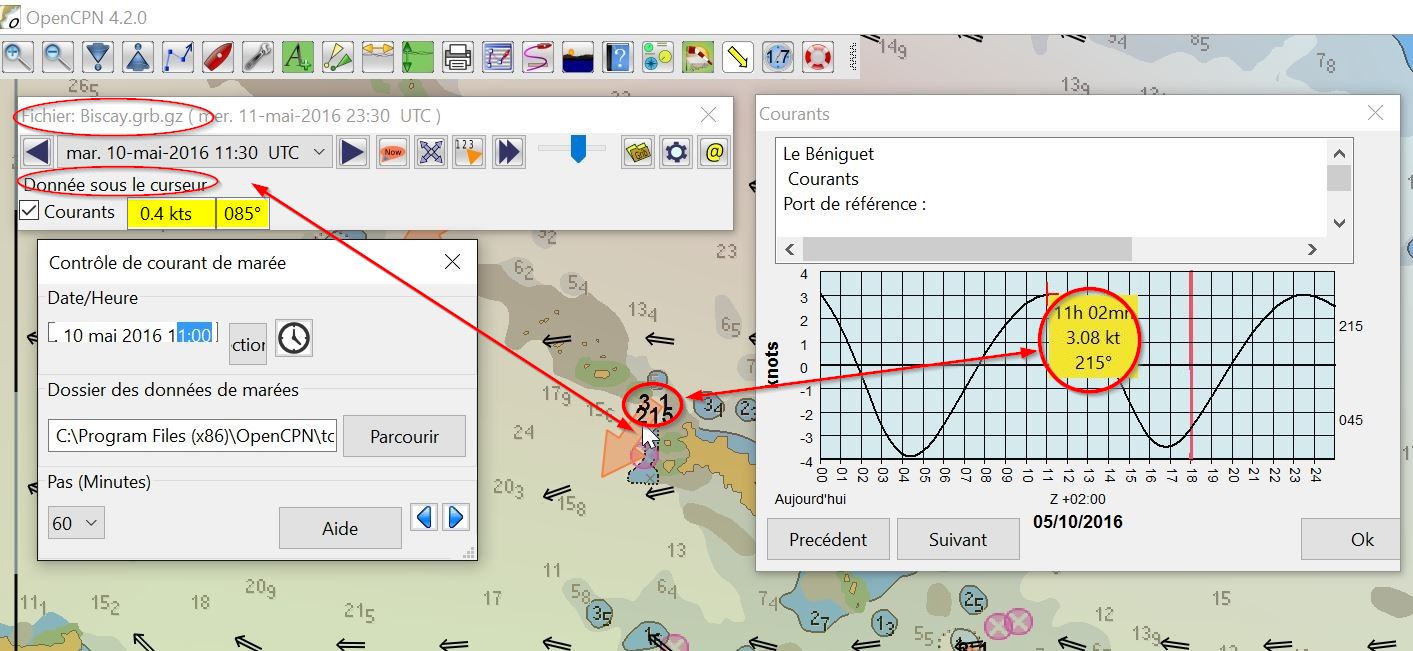Click the 'Le Béniguet' station text
The image size is (1413, 651).
pos(829,154)
